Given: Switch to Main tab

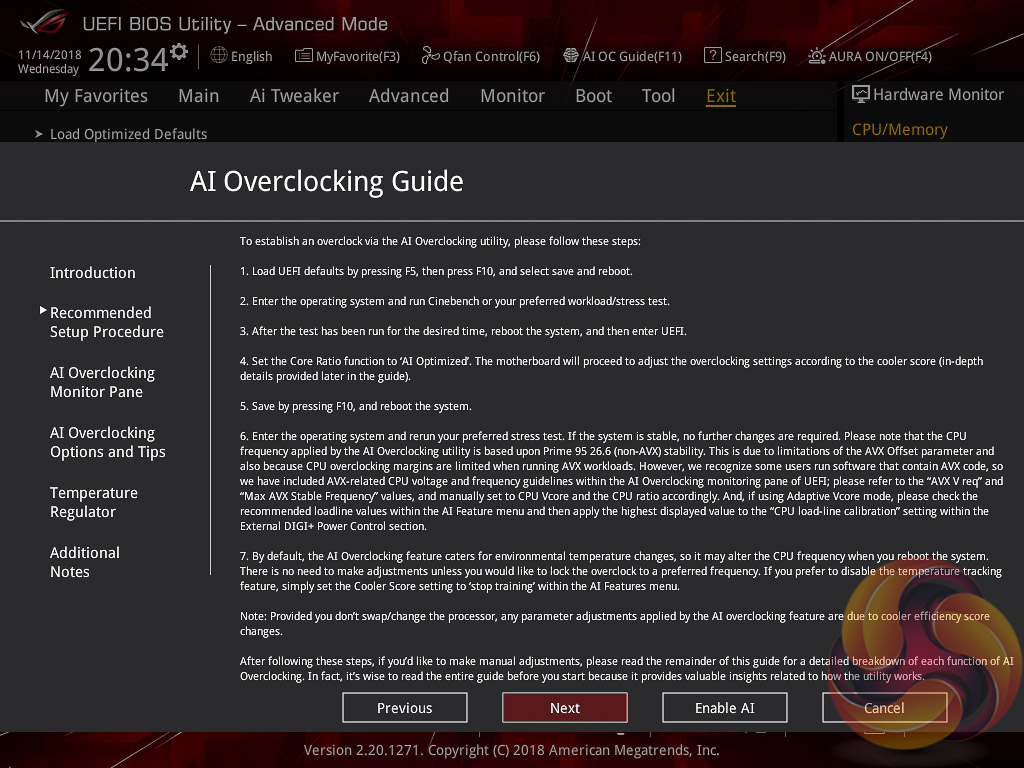Looking at the screenshot, I should coord(199,96).
